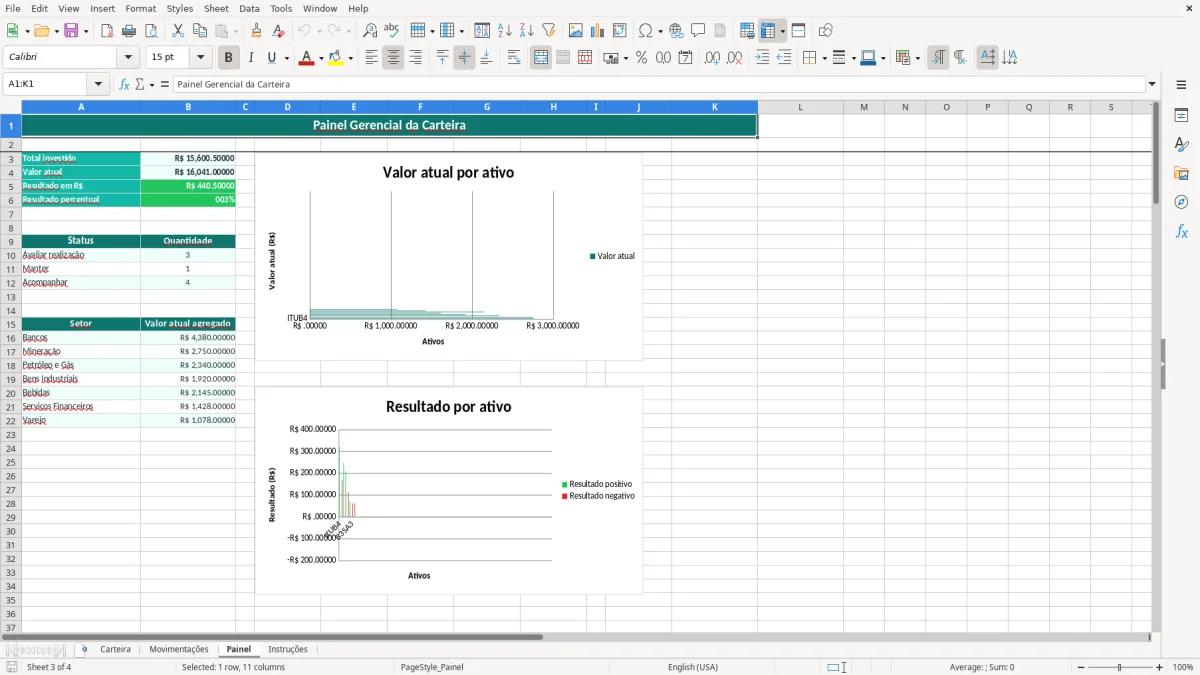Open the Function Wizard next to the Name Box
The image size is (1200, 675).
click(x=125, y=85)
